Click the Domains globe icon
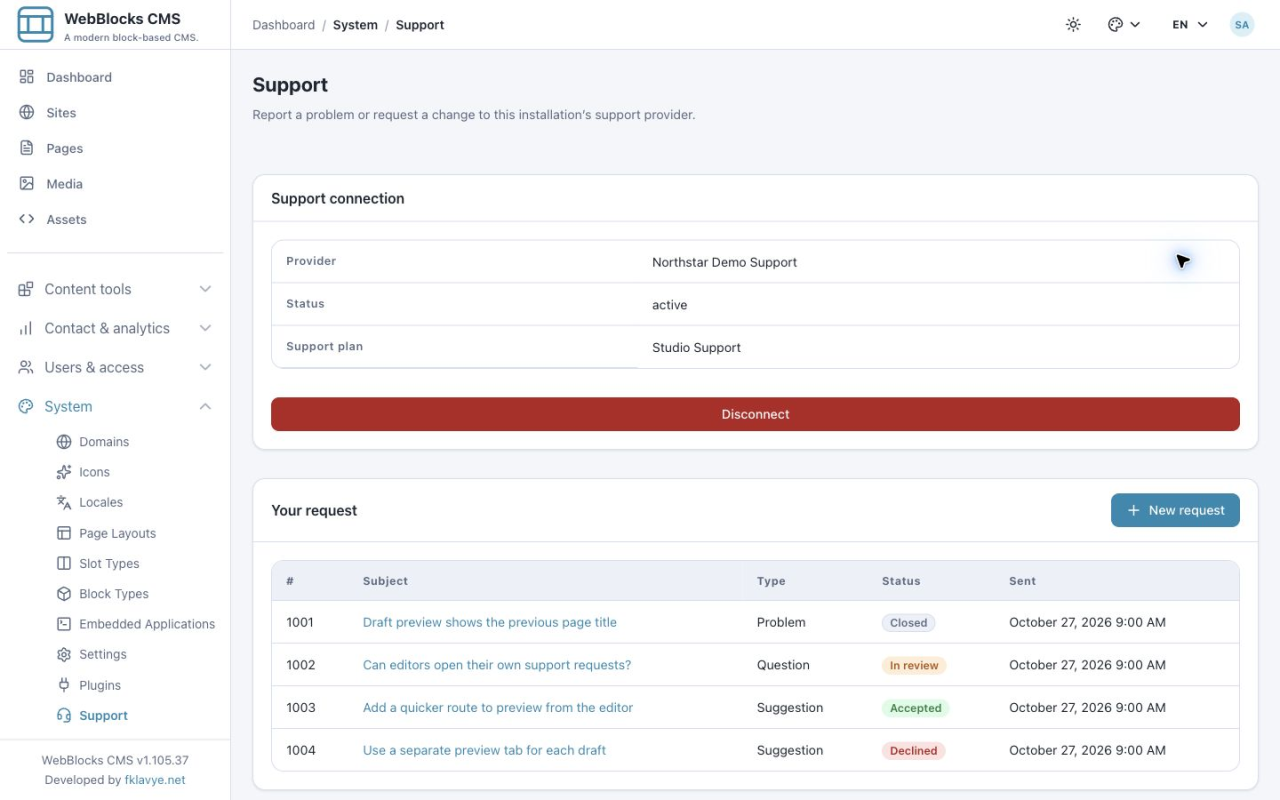 (x=64, y=442)
